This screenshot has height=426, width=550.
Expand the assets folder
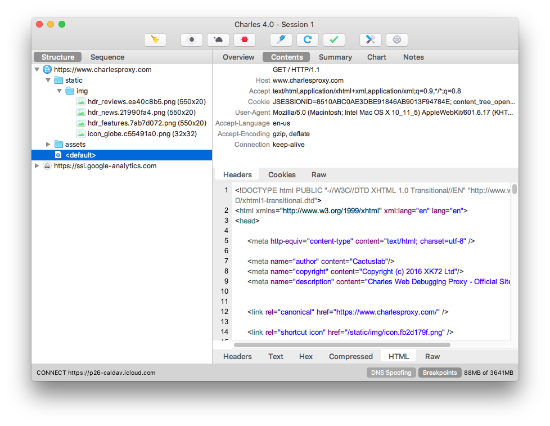coord(48,144)
